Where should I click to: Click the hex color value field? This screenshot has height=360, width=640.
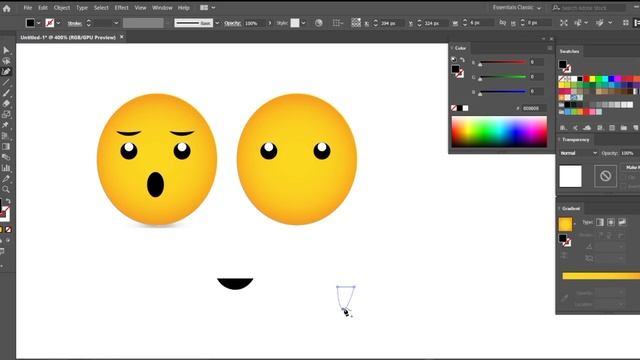point(533,108)
